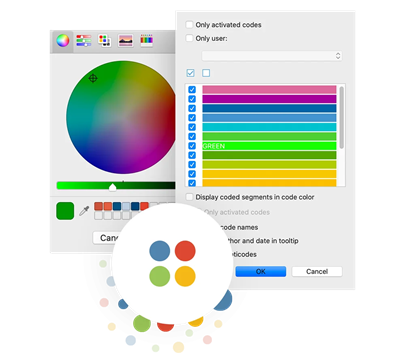Click the OK button

click(261, 271)
